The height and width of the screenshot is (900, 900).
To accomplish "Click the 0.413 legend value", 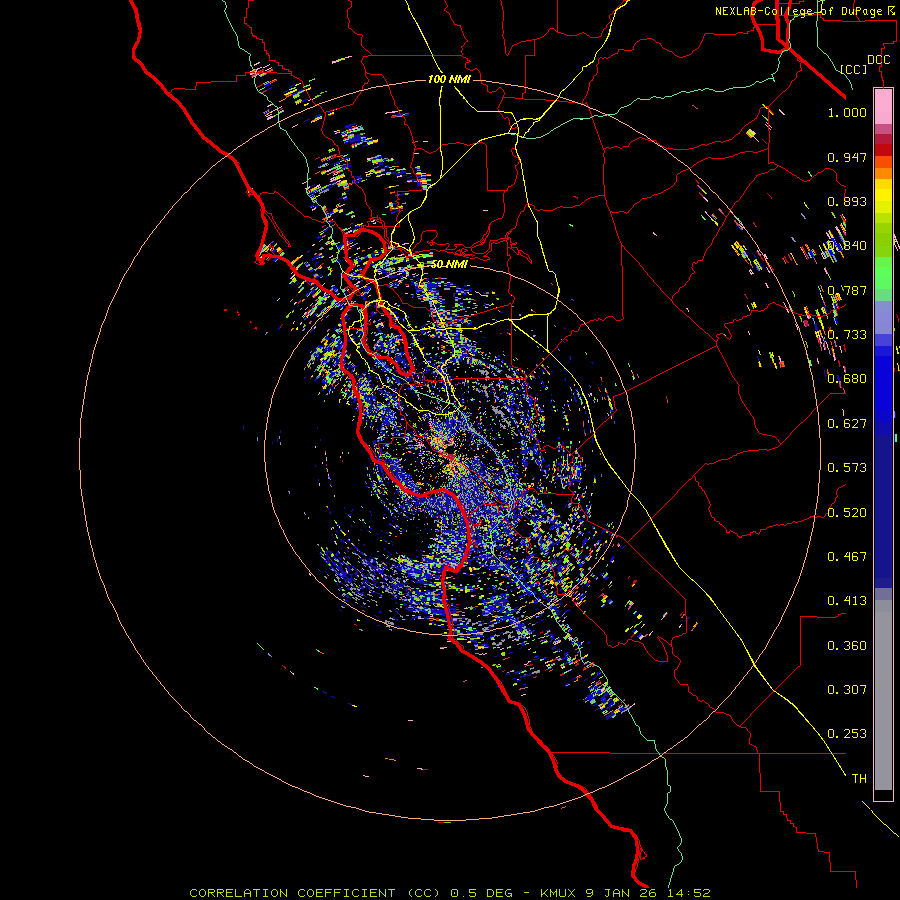I will pyautogui.click(x=847, y=601).
